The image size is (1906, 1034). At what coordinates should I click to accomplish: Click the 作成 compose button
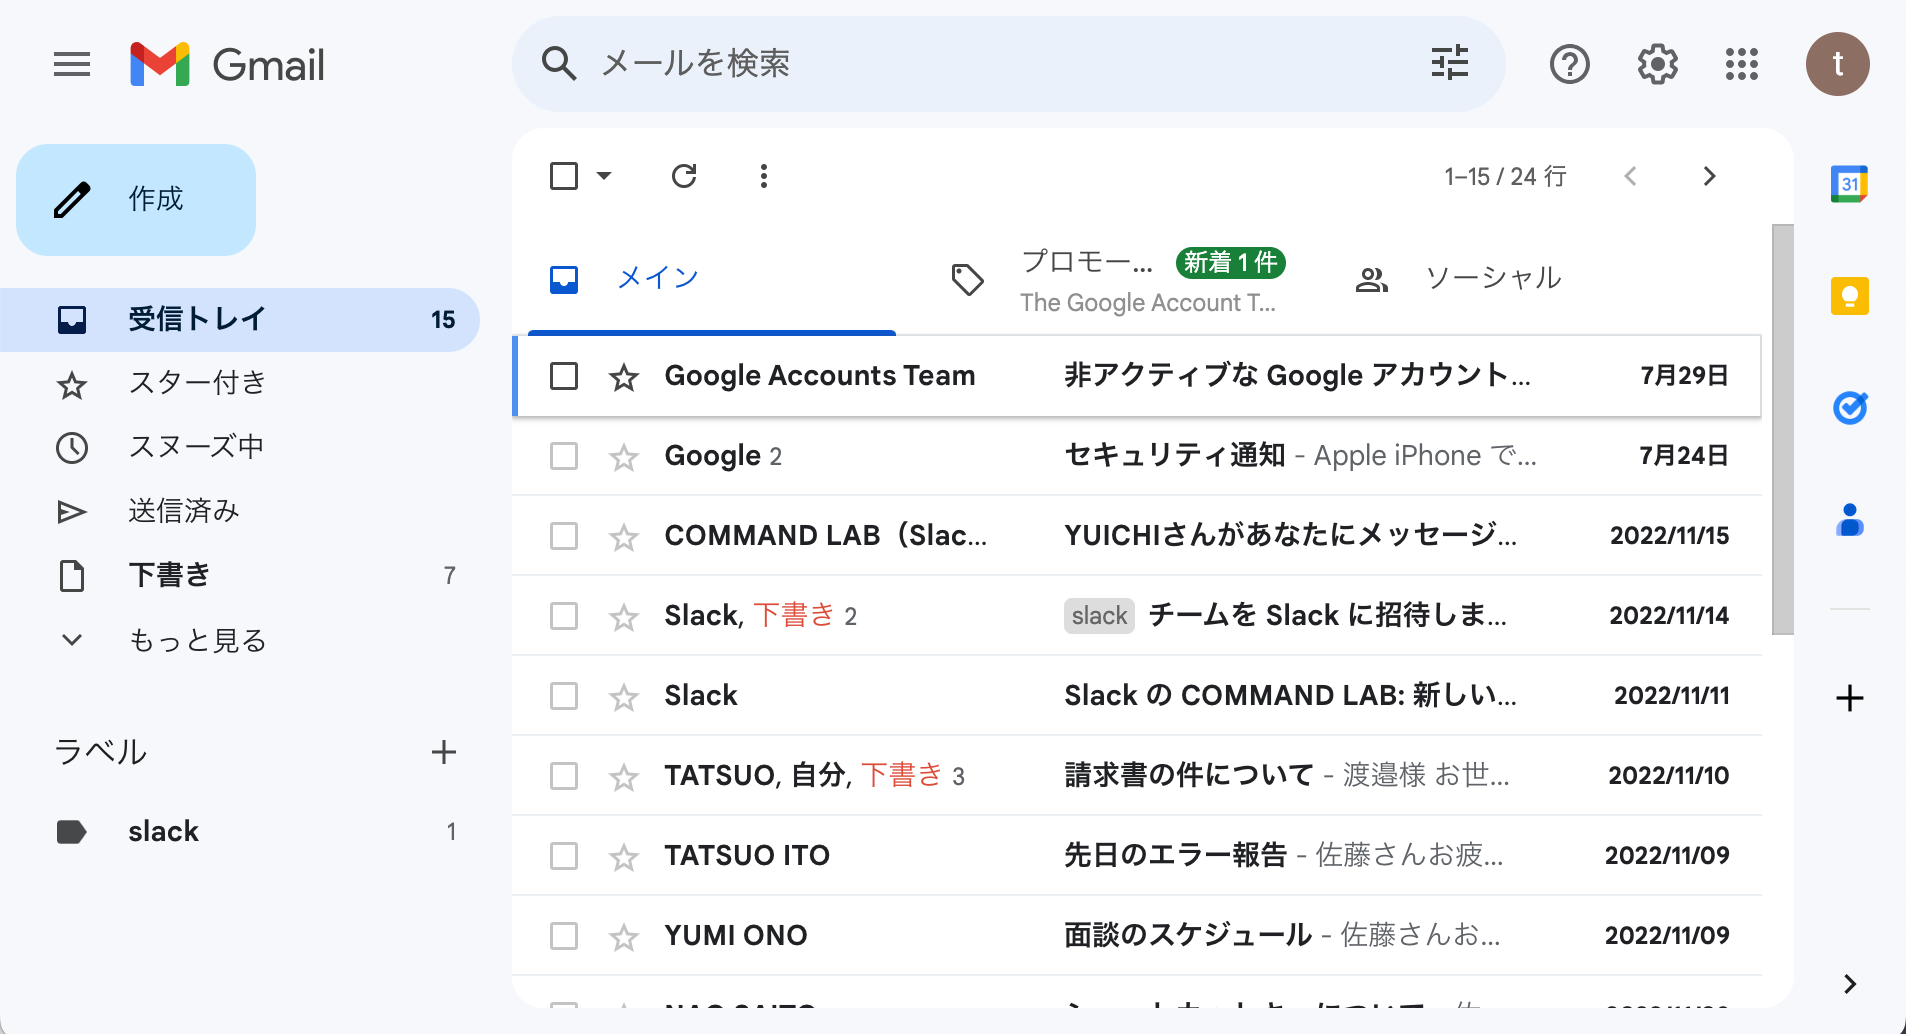tap(136, 200)
